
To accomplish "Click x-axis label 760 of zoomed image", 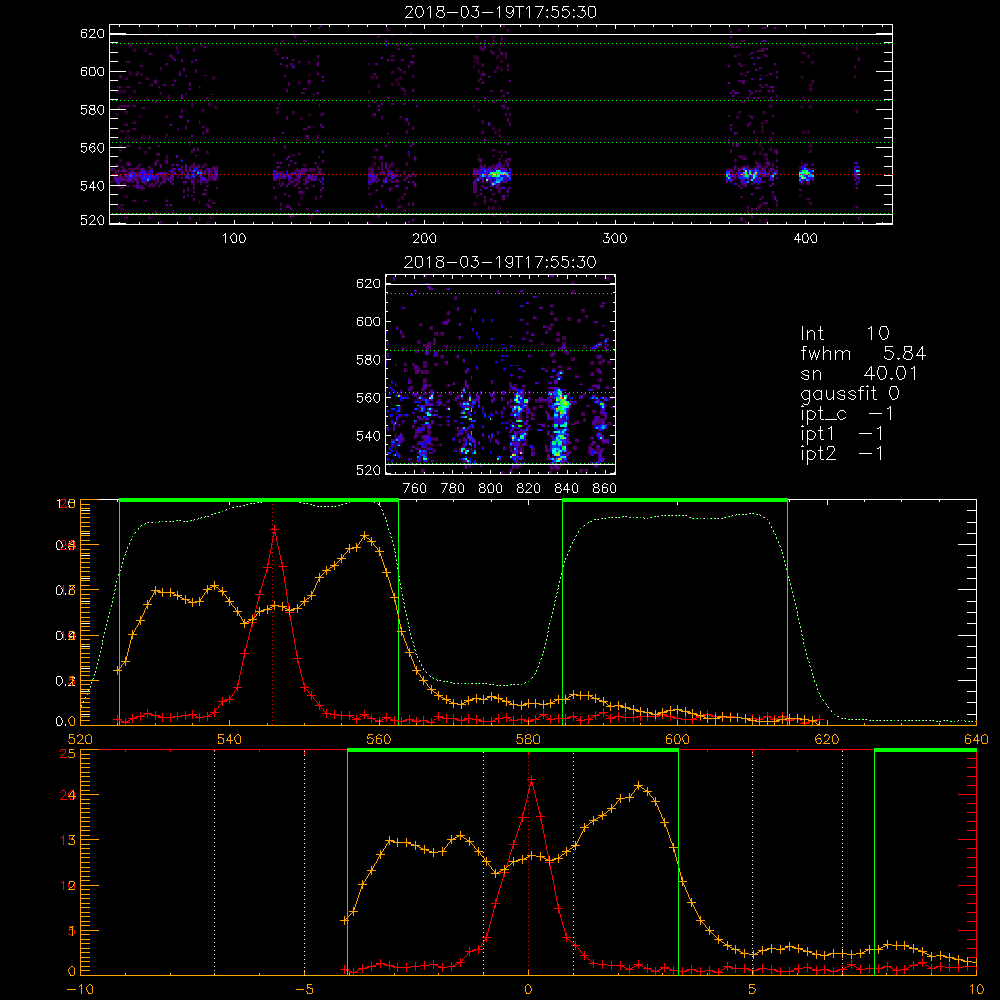I will click(x=415, y=489).
